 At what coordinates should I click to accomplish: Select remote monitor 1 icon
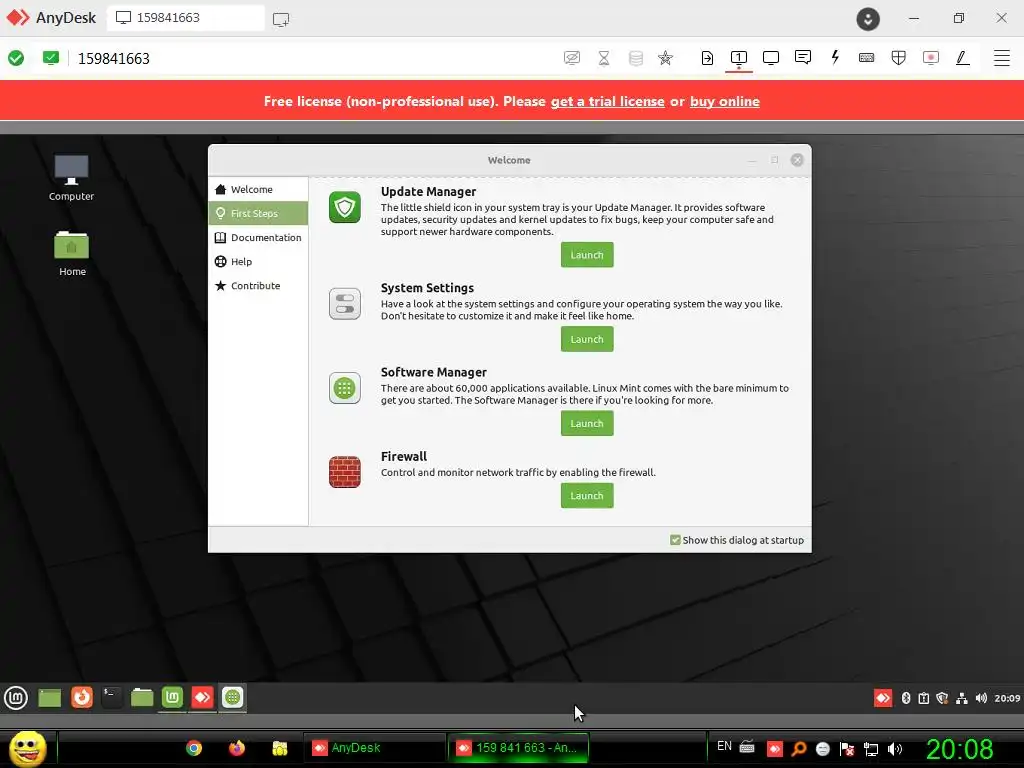pos(739,58)
